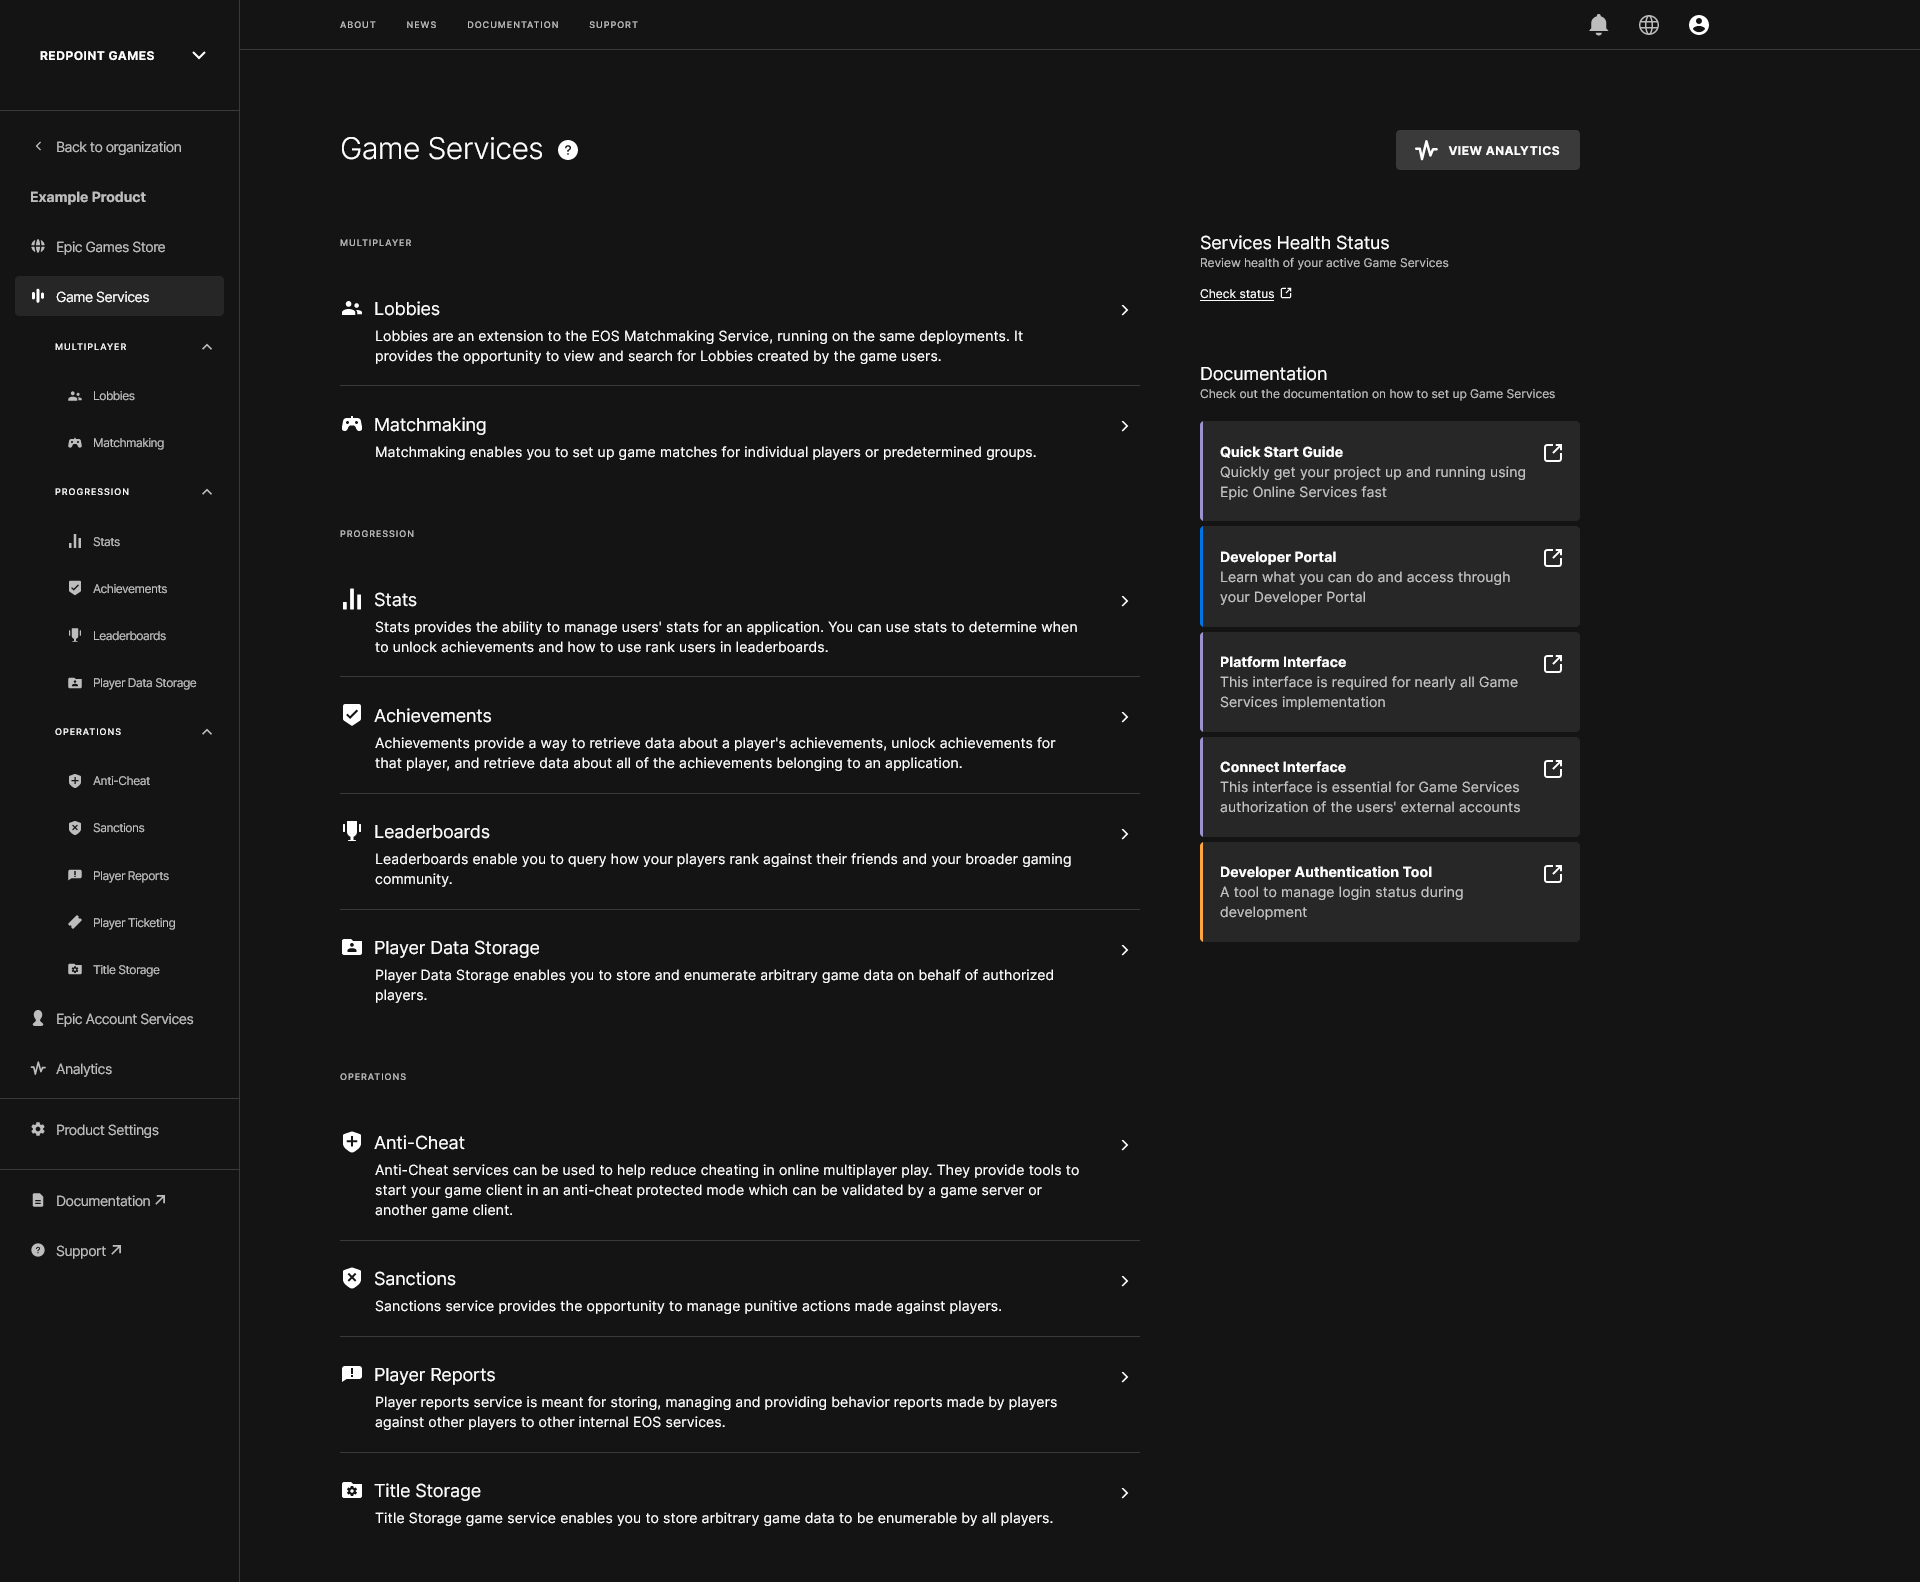This screenshot has width=1920, height=1582.
Task: Open the Check status link
Action: point(1237,293)
